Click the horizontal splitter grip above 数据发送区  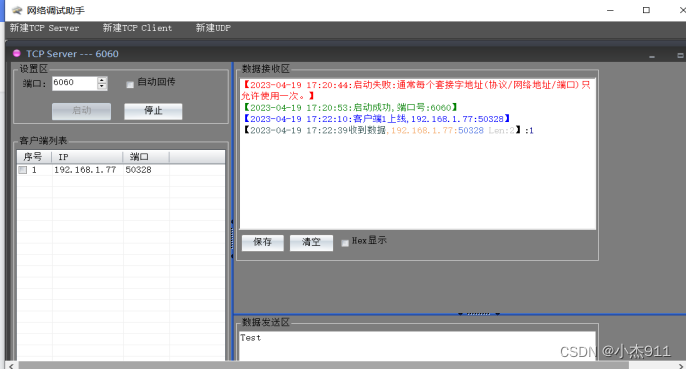pos(478,314)
